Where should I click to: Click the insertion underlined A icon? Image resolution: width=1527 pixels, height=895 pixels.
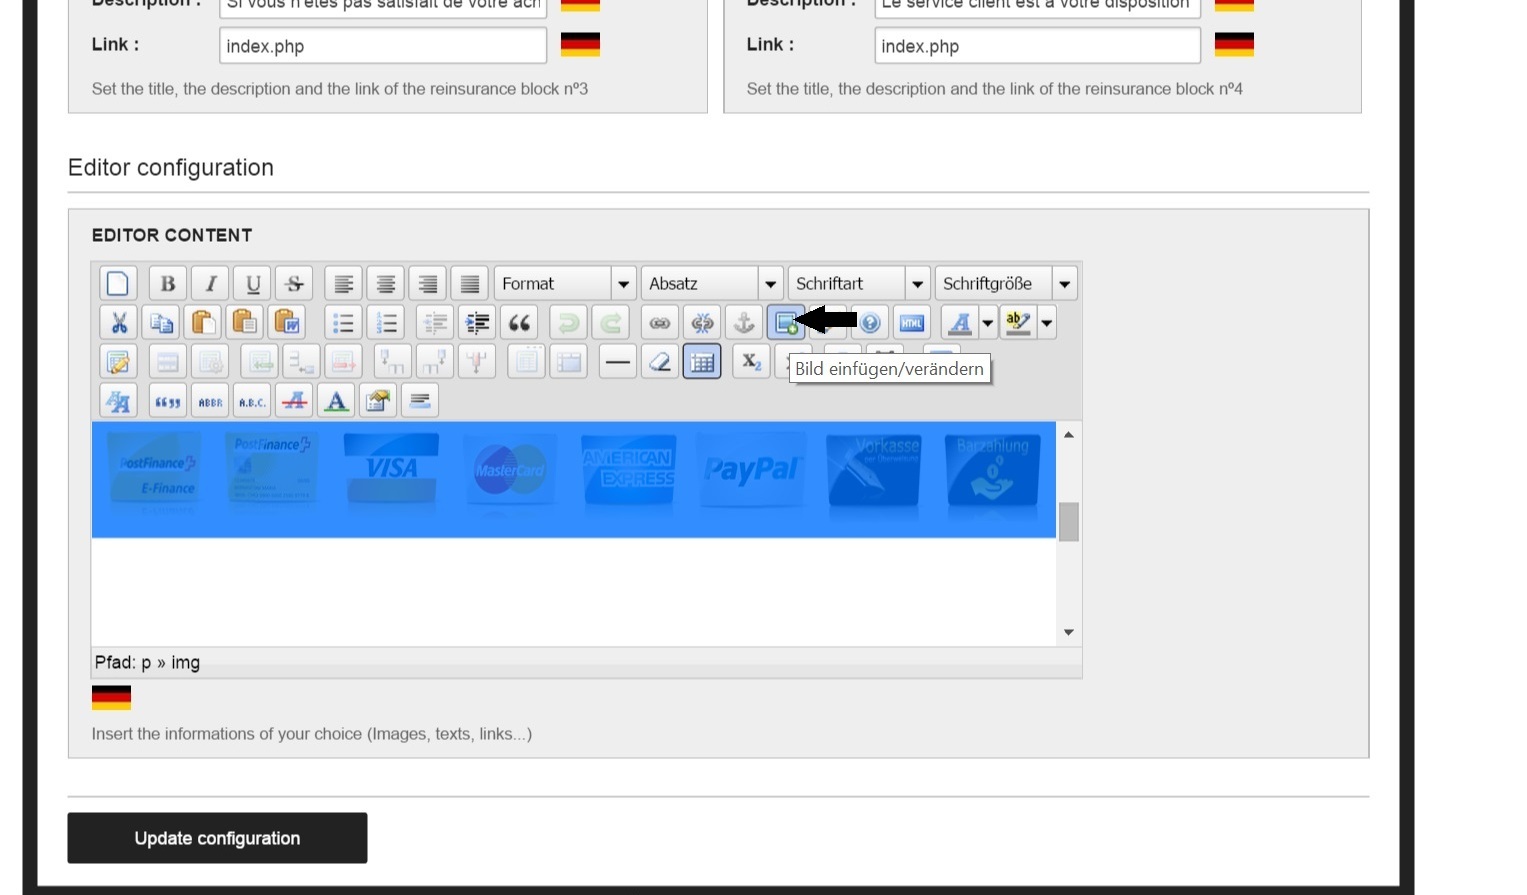point(336,401)
